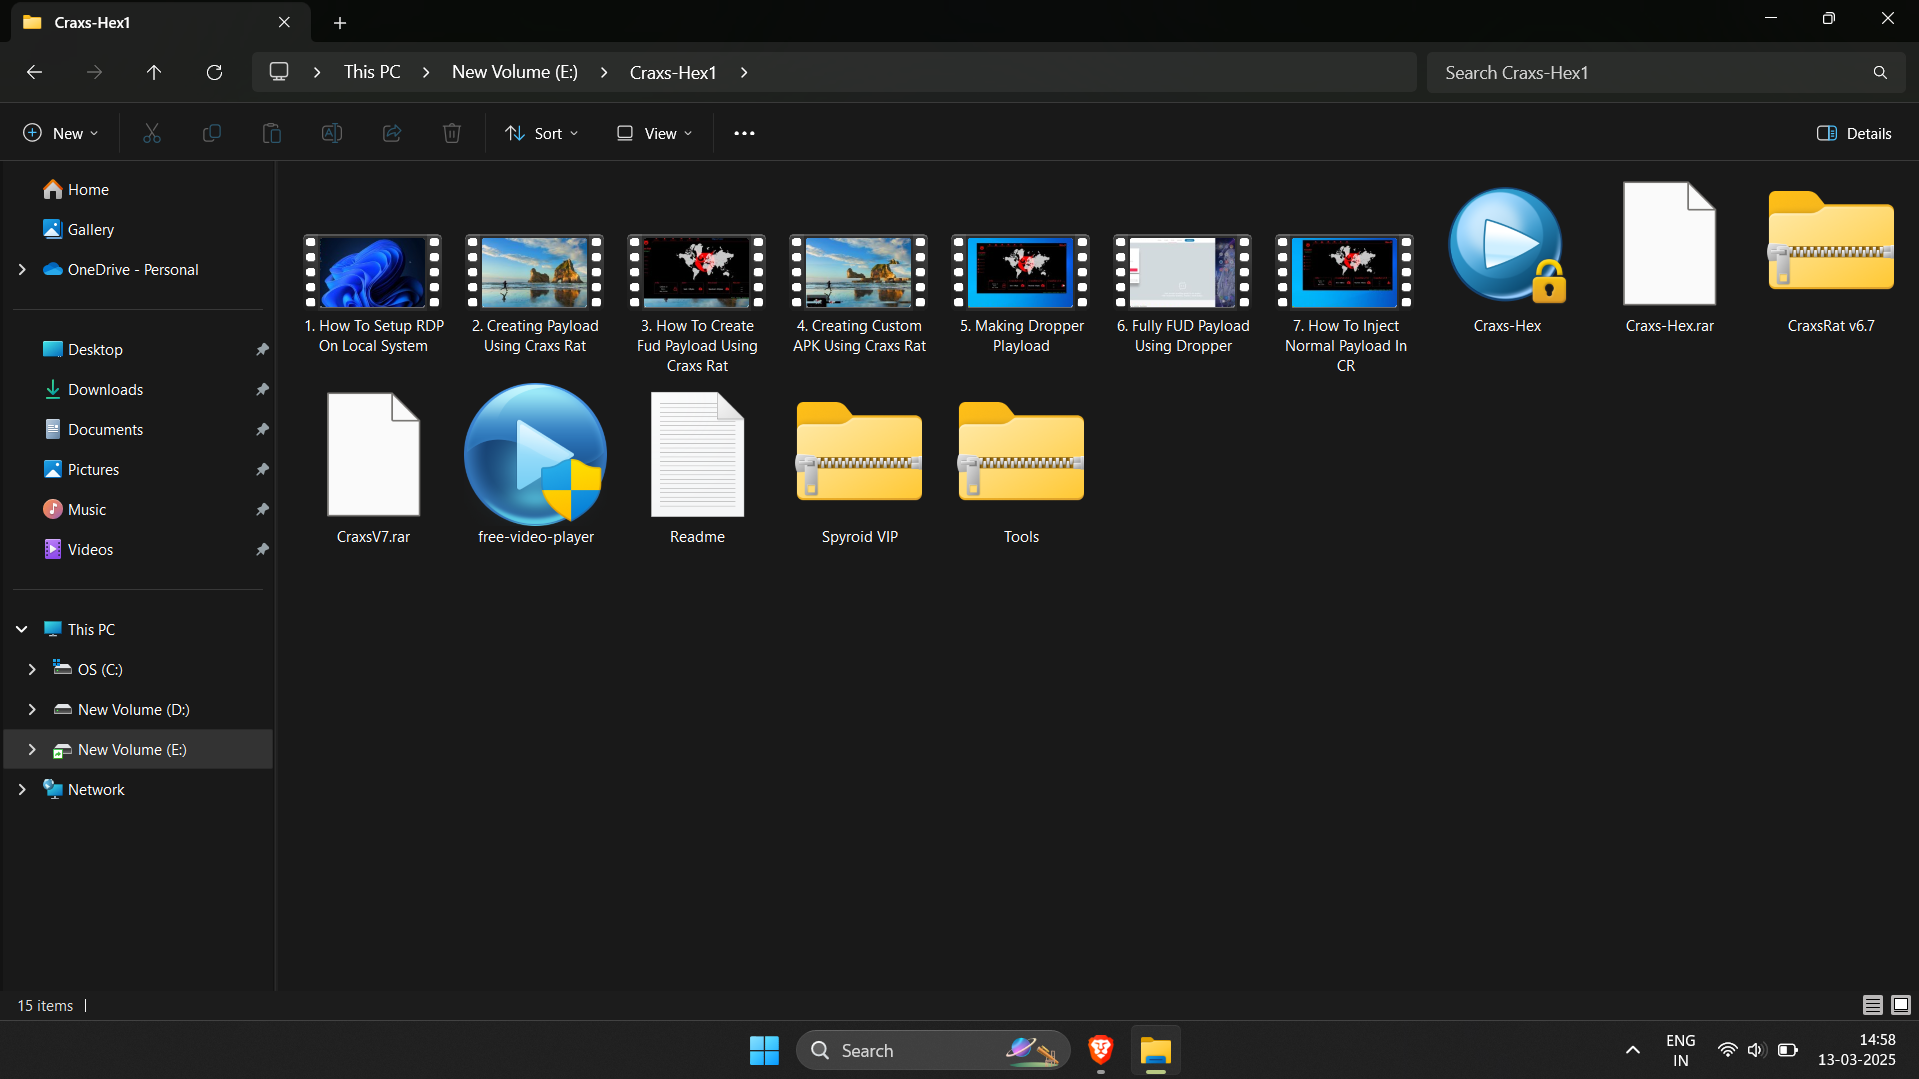Show hidden tray icons chevron
This screenshot has height=1079, width=1919.
click(1632, 1050)
